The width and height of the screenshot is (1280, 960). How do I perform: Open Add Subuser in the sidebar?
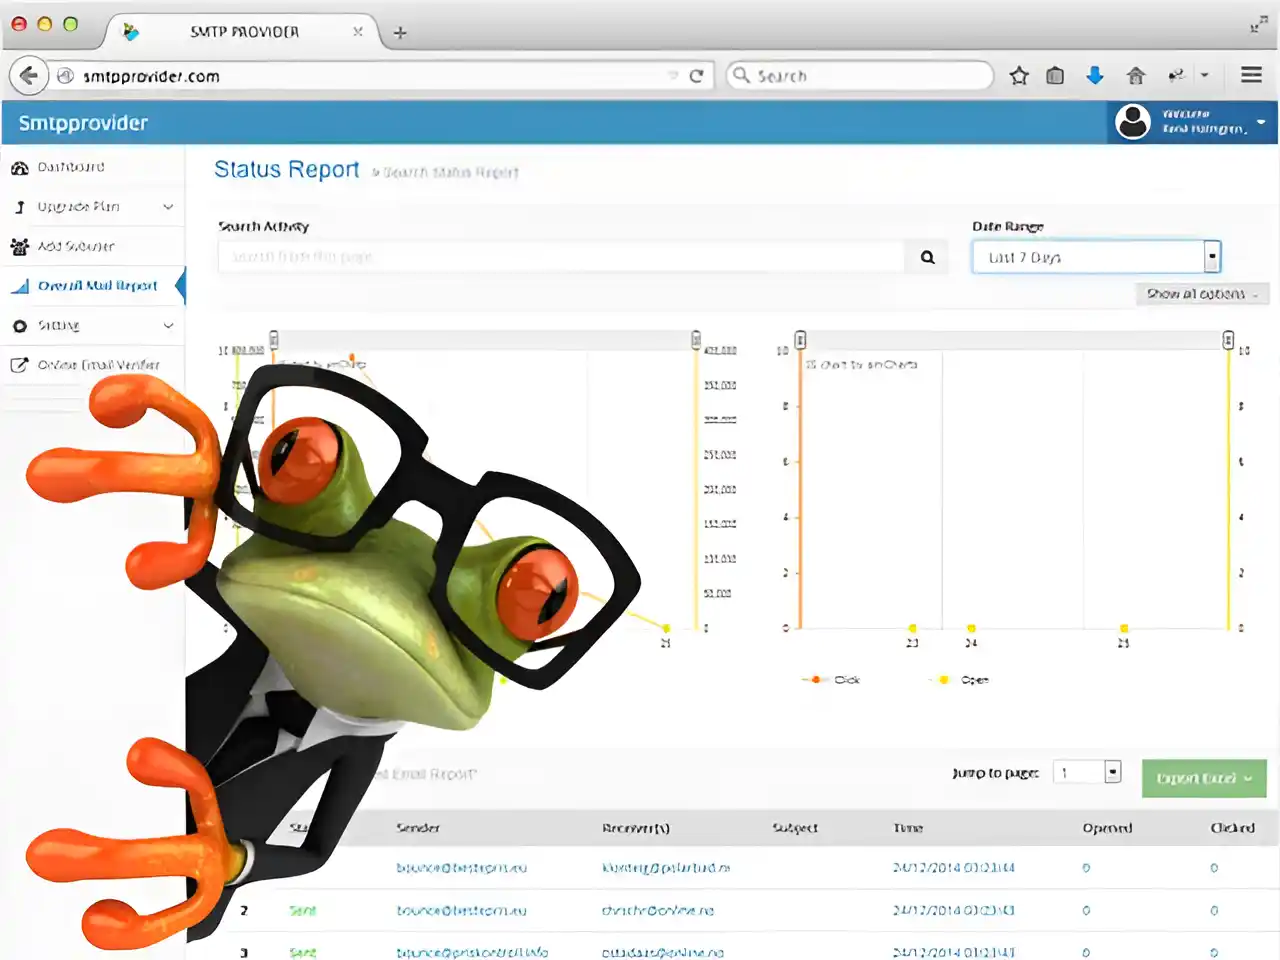pyautogui.click(x=76, y=246)
